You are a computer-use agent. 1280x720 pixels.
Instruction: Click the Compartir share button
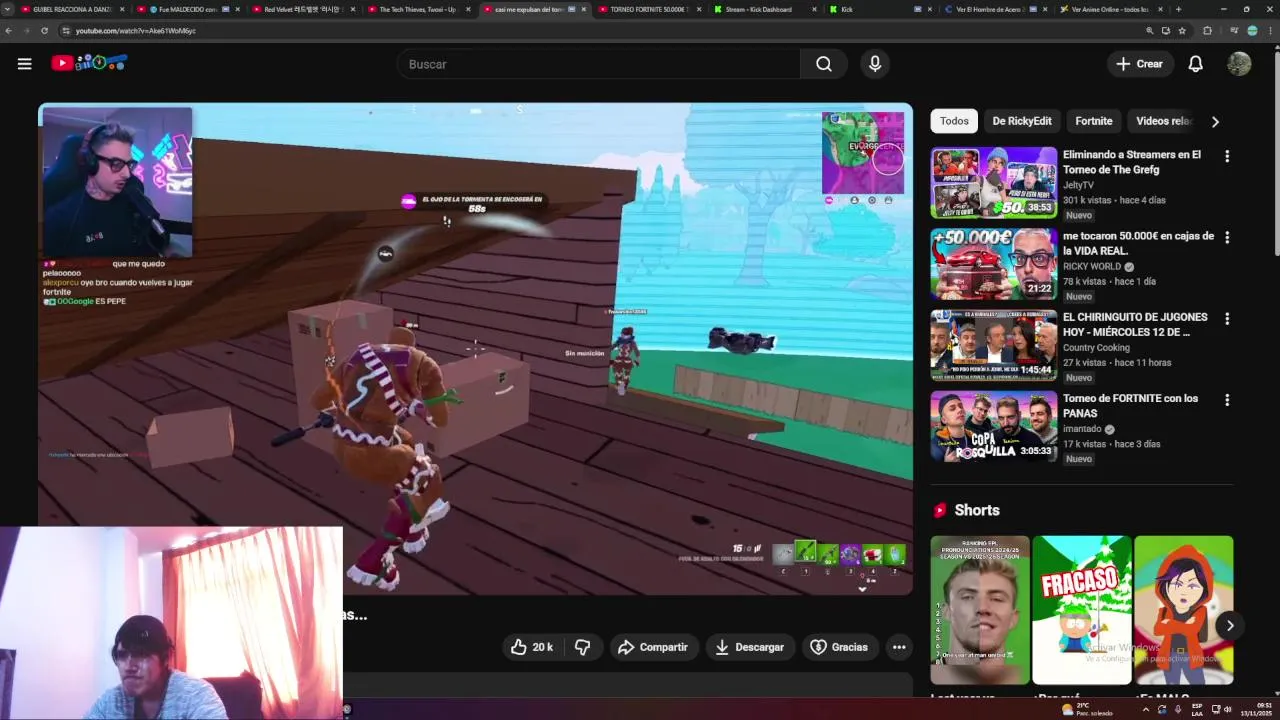coord(652,647)
